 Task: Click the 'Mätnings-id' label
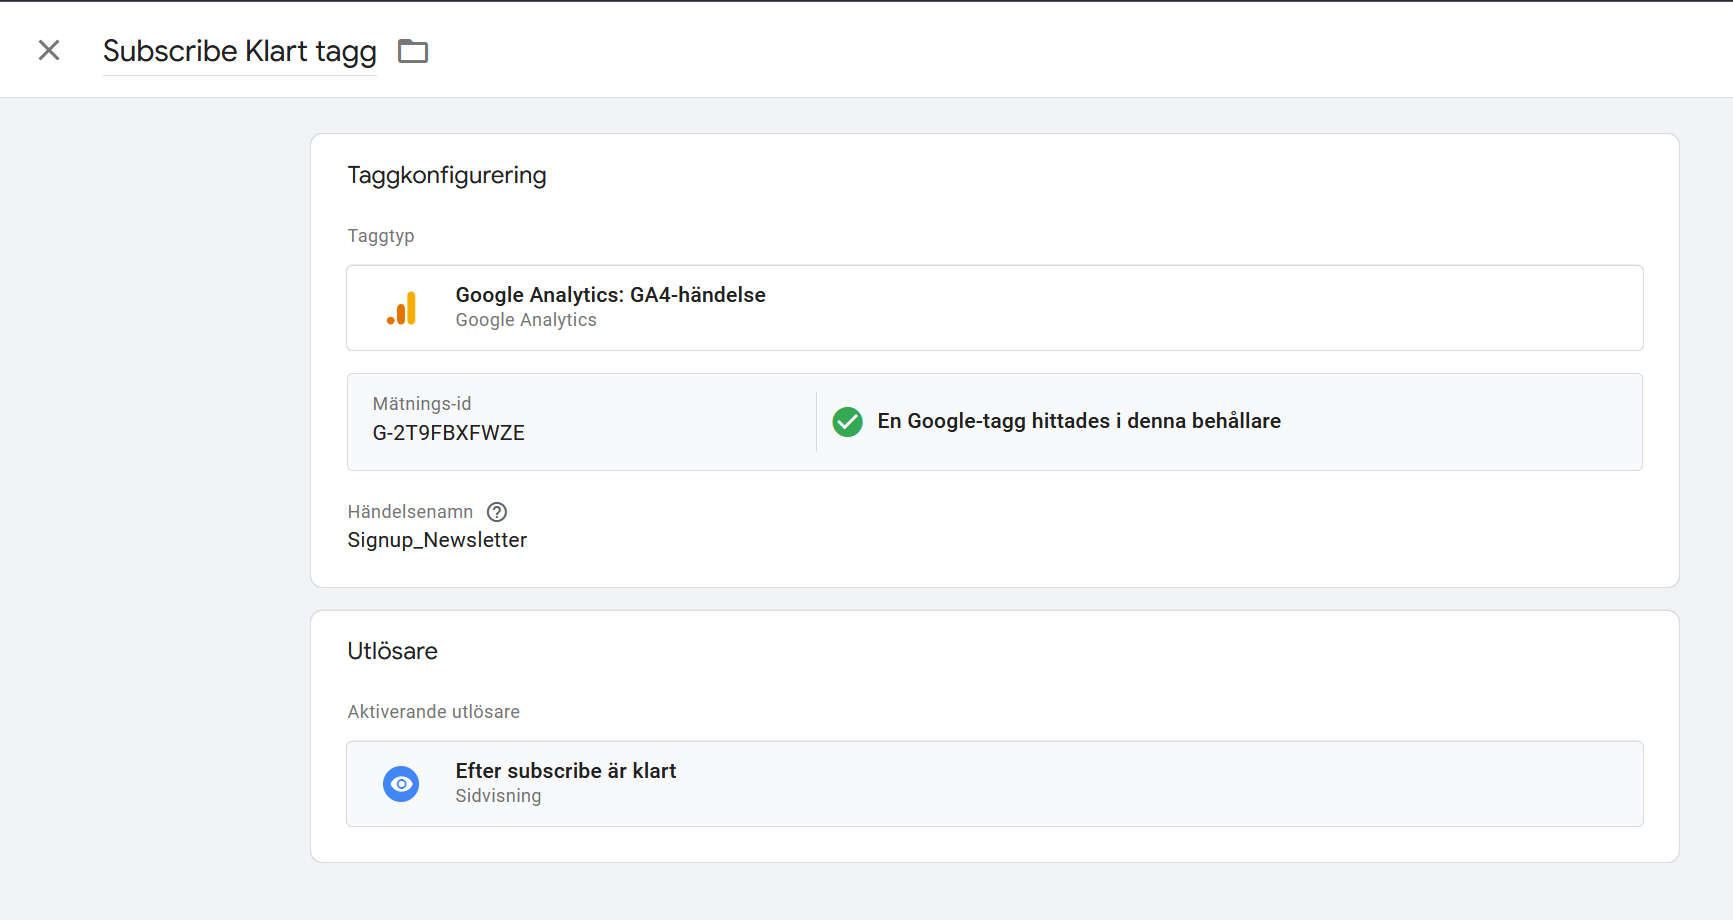coord(422,404)
